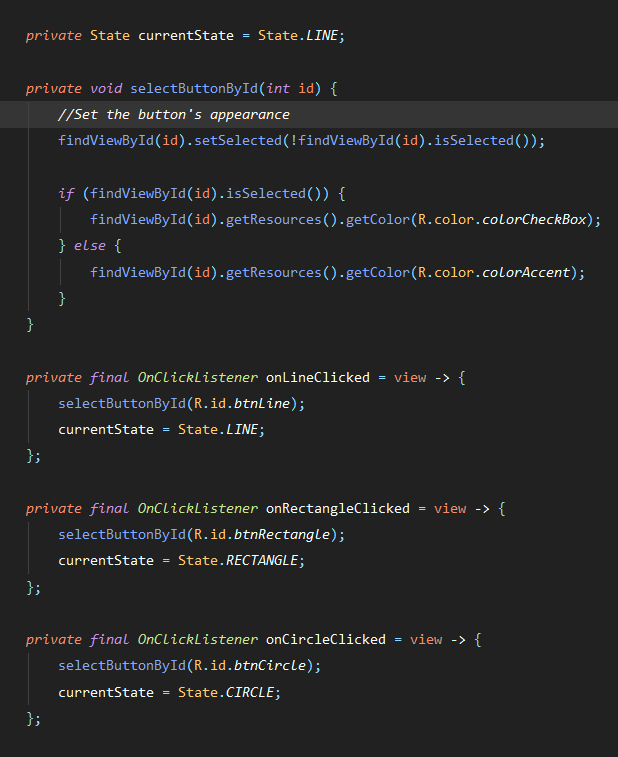Click getResources() on the colorCheckBox line
618x757 pixels.
pyautogui.click(x=281, y=220)
